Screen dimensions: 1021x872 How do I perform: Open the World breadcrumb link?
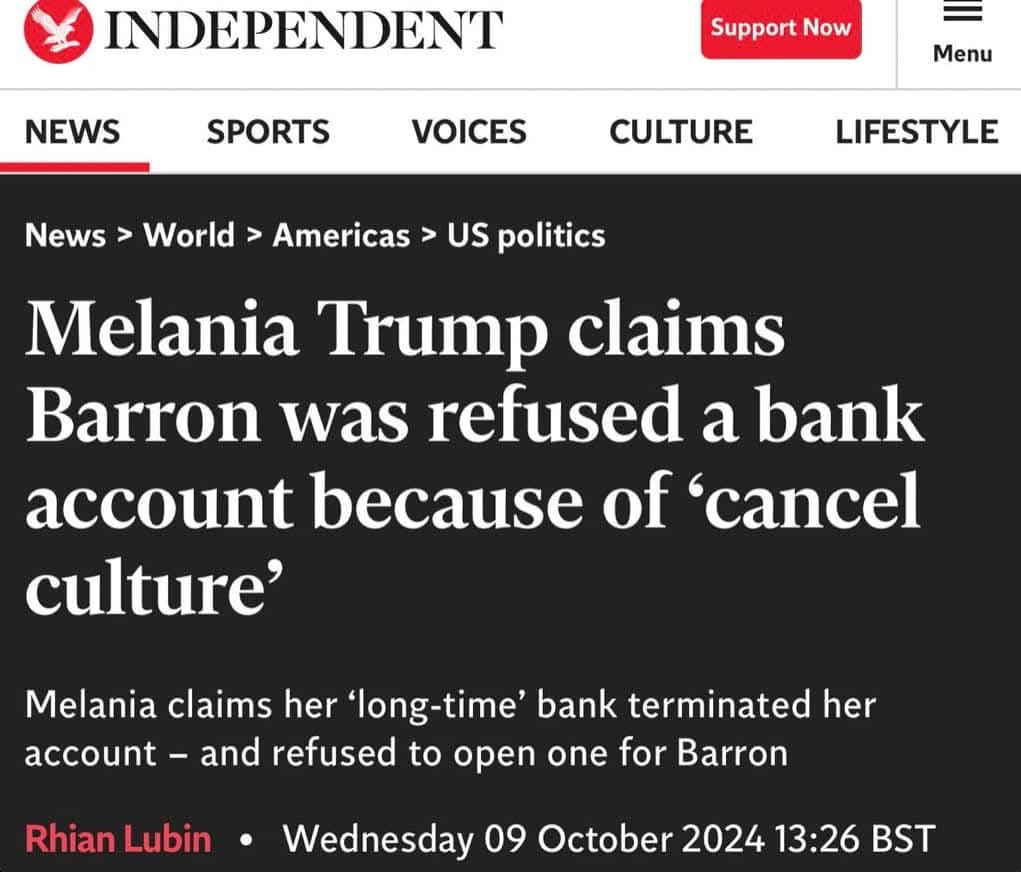[x=189, y=236]
